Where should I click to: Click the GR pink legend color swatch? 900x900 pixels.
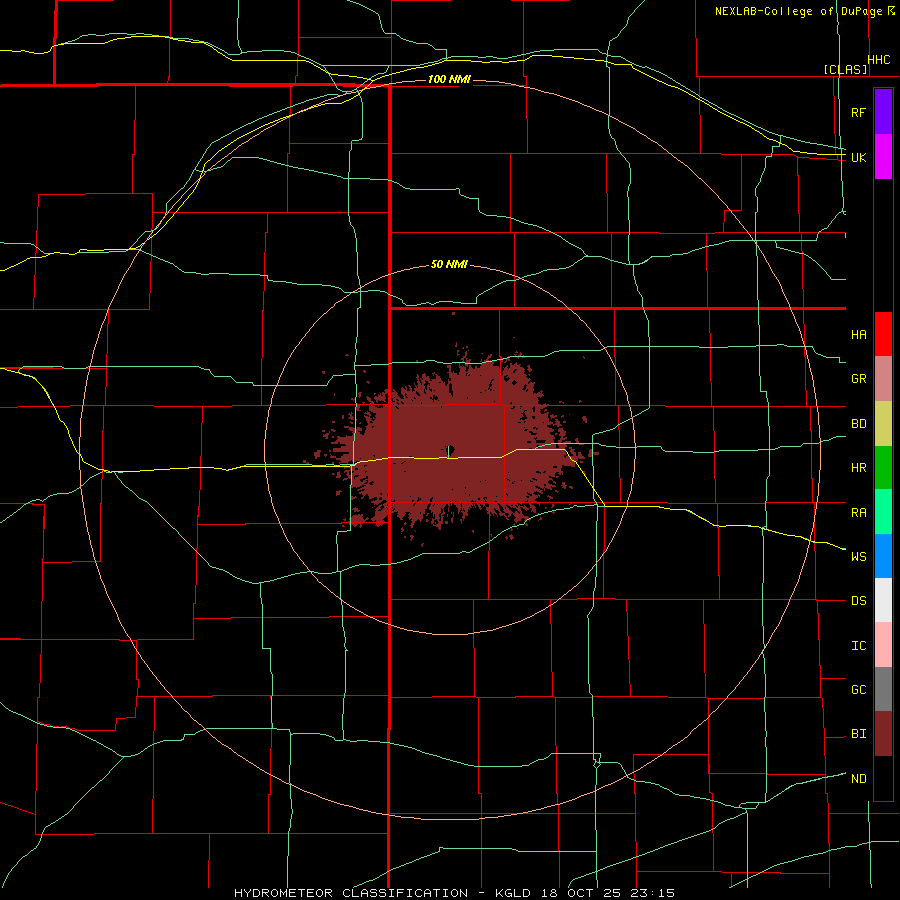(x=883, y=379)
